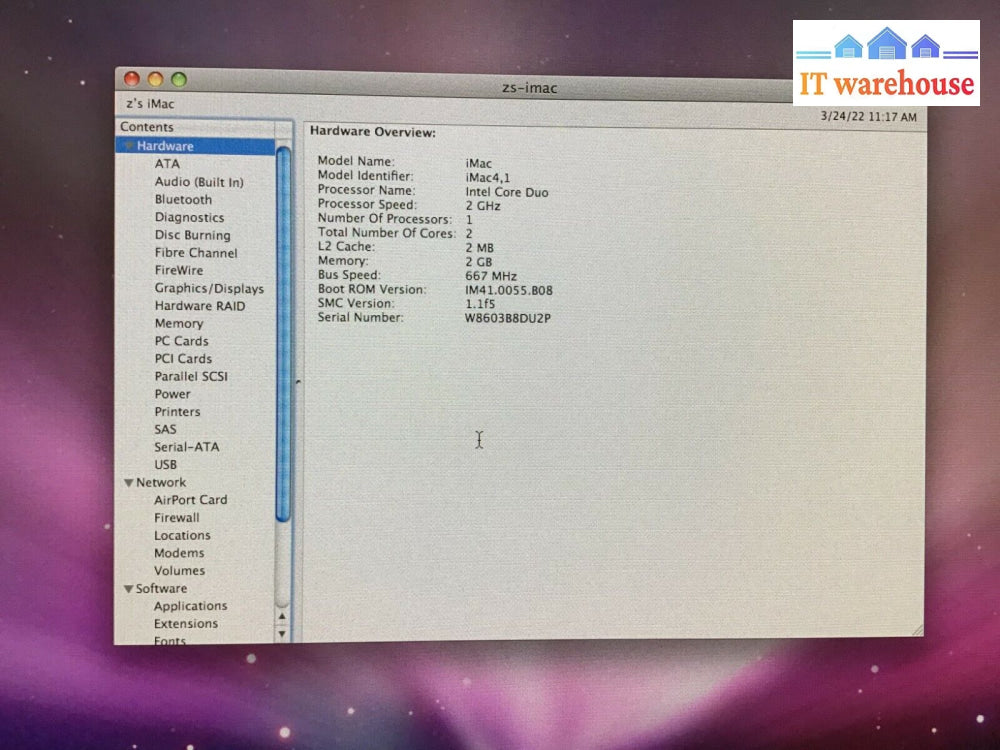Collapse the Network section triangle
The width and height of the screenshot is (1000, 750).
[129, 483]
